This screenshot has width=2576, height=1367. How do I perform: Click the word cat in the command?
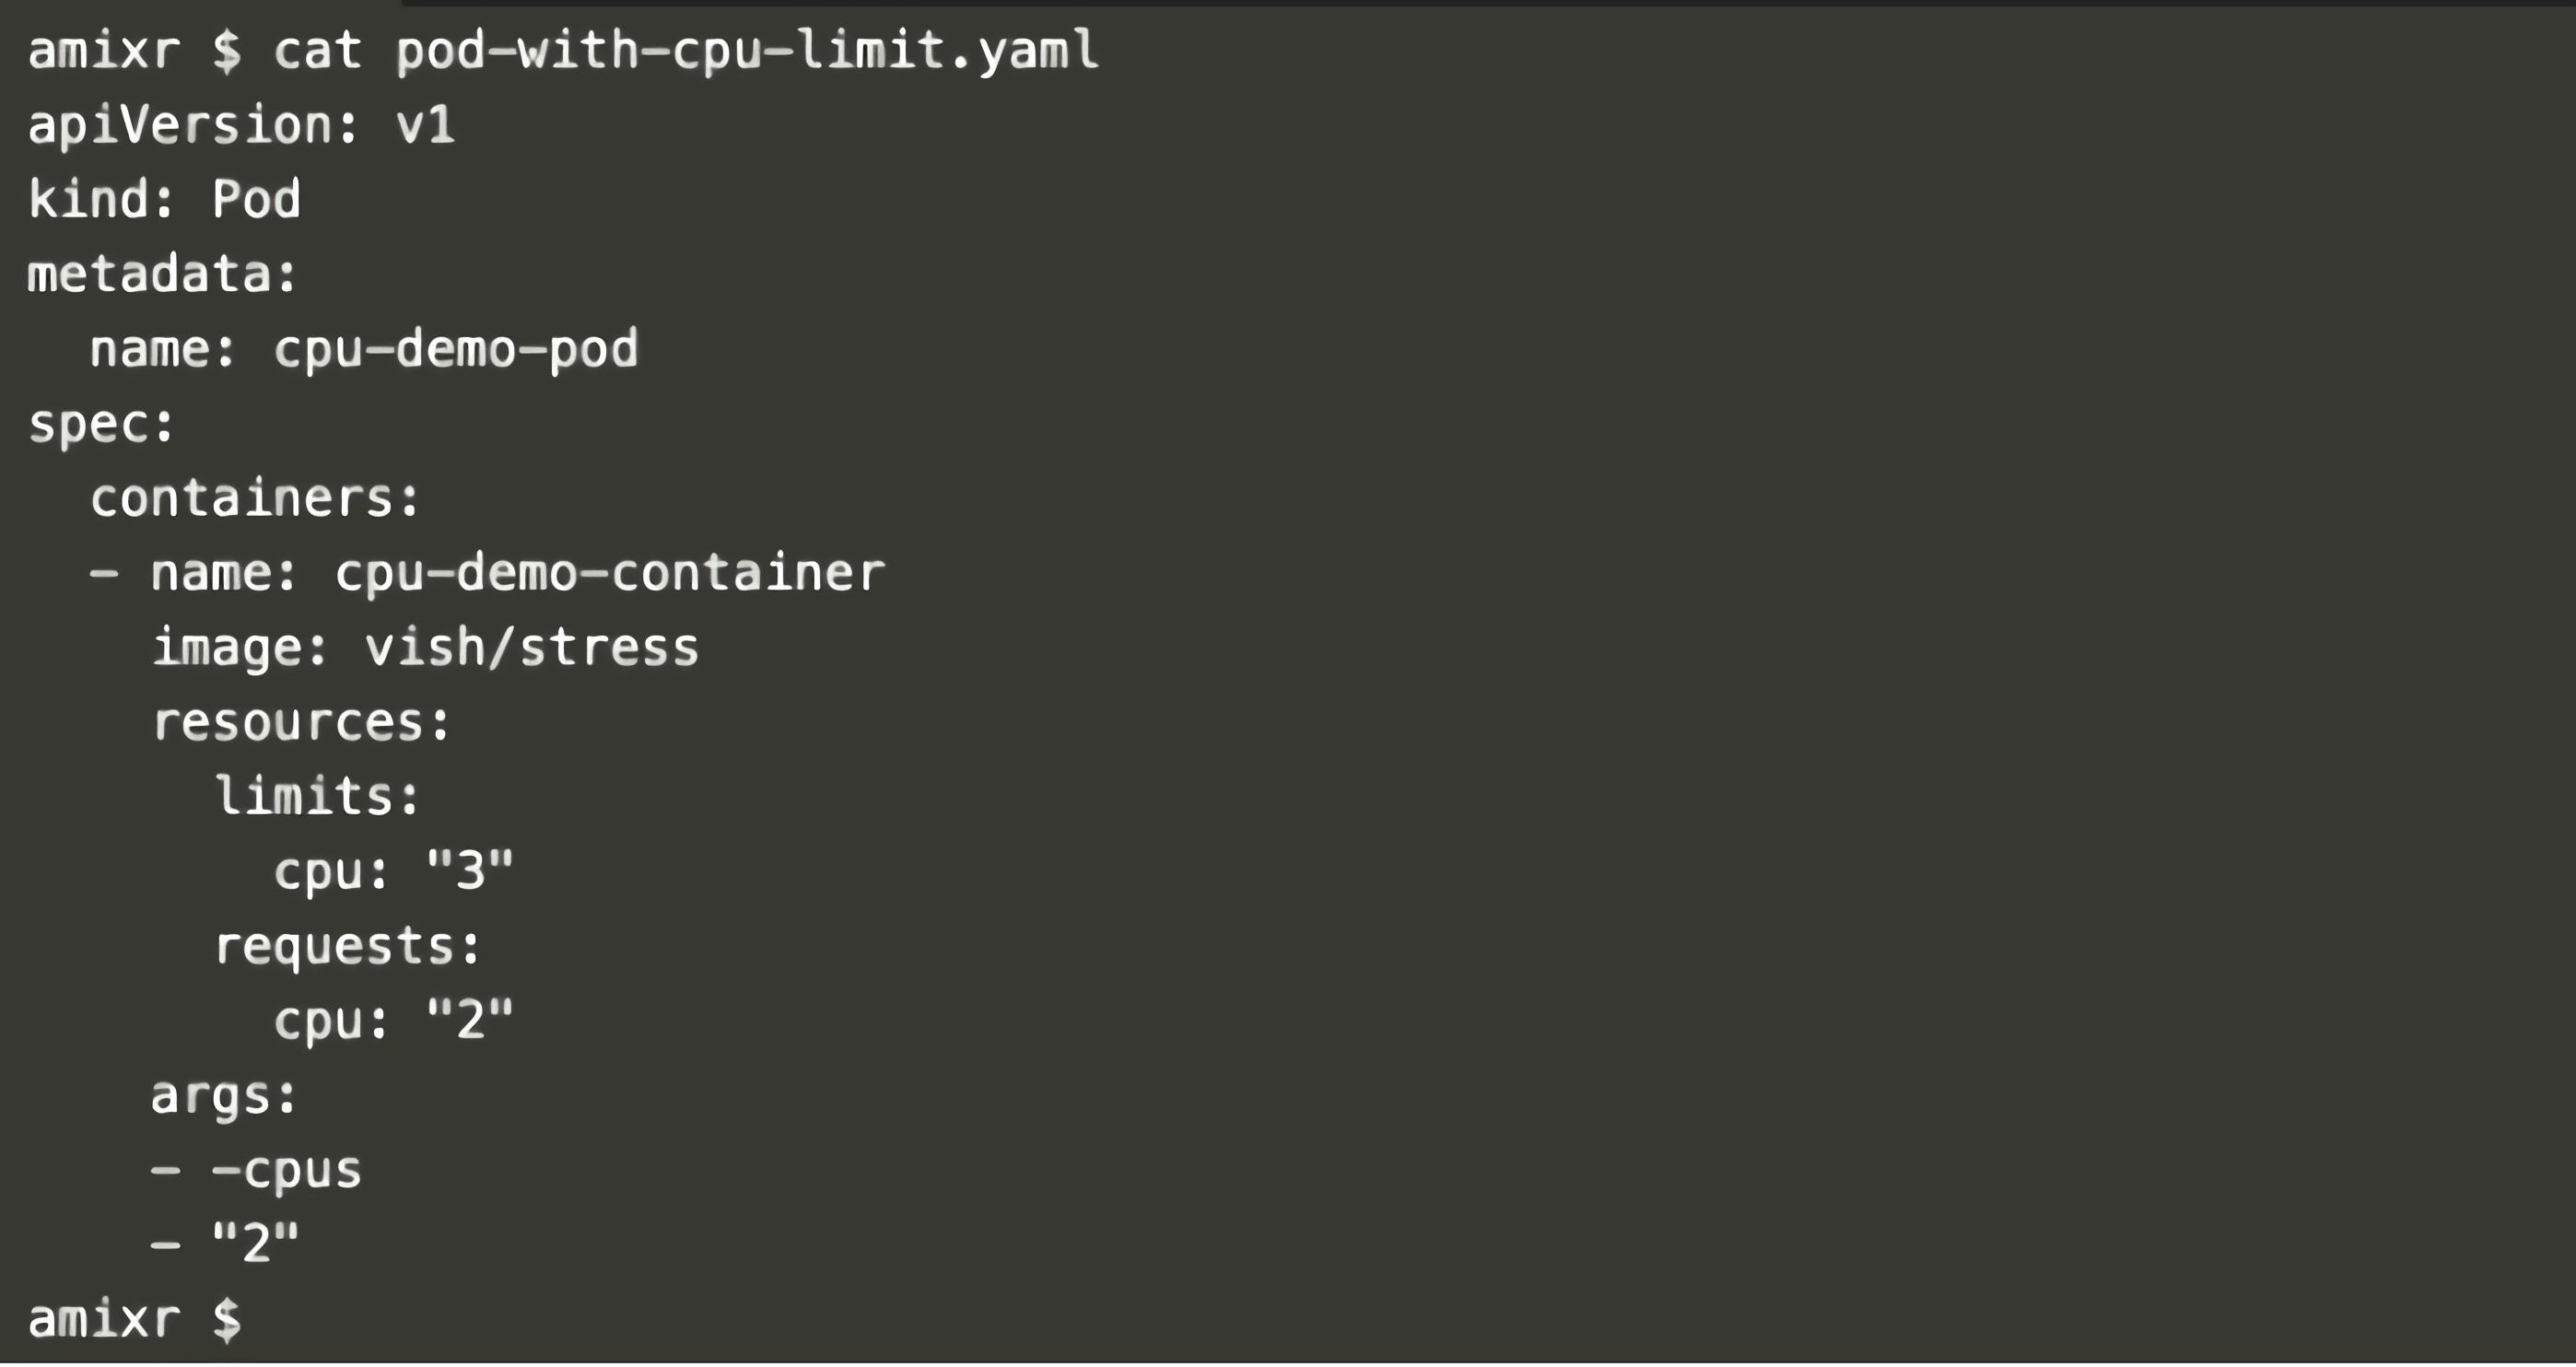[x=317, y=50]
